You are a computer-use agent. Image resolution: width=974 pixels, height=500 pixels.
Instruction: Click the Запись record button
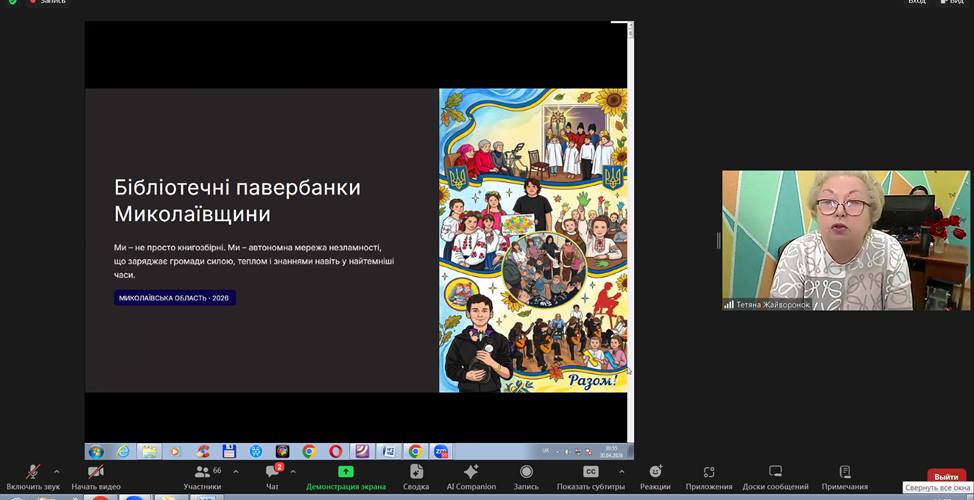[526, 478]
